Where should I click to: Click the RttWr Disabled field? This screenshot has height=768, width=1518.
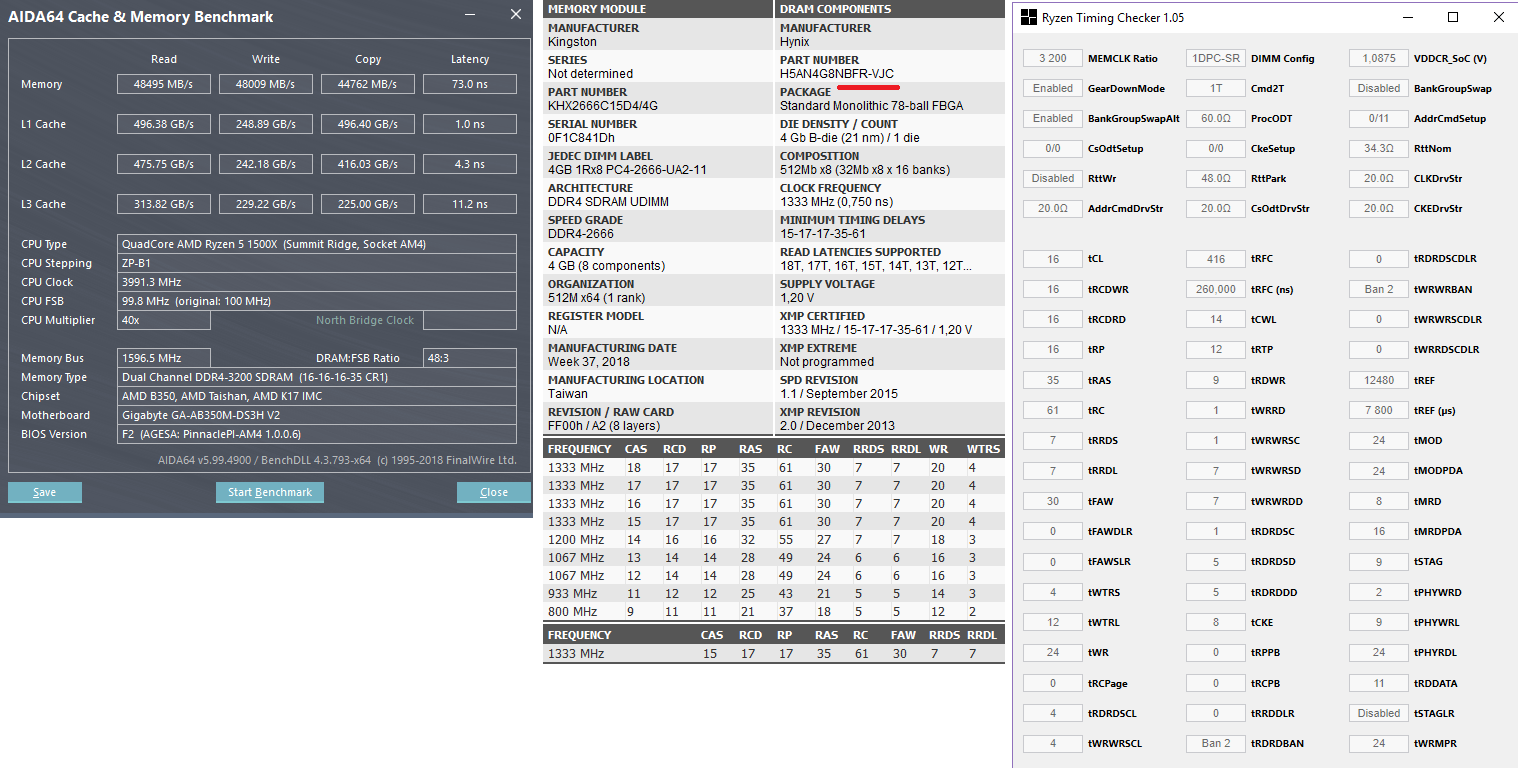[1053, 179]
